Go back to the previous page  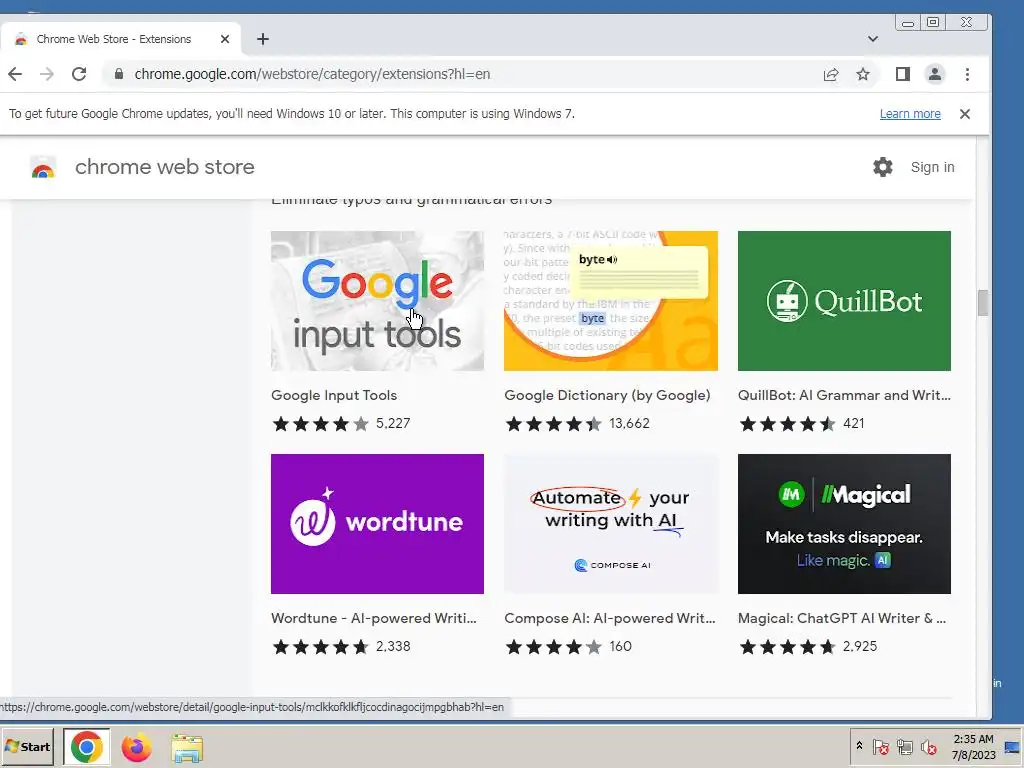[x=15, y=74]
